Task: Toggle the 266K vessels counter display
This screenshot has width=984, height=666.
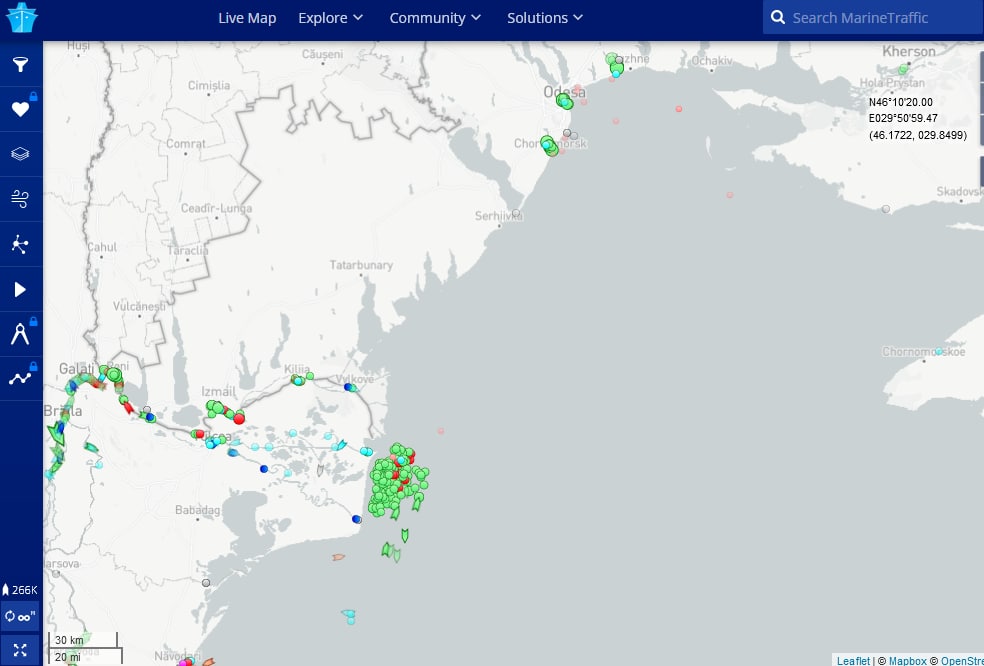Action: pos(20,590)
